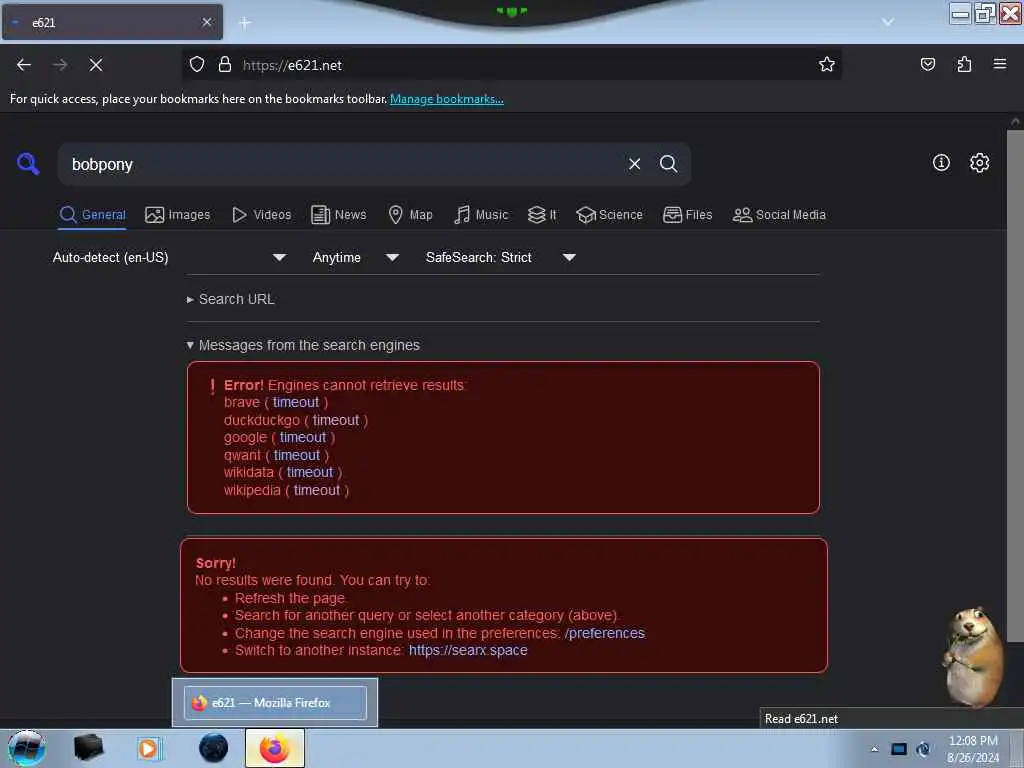This screenshot has width=1024, height=768.
Task: Click the monitor tray icon
Action: click(x=899, y=749)
